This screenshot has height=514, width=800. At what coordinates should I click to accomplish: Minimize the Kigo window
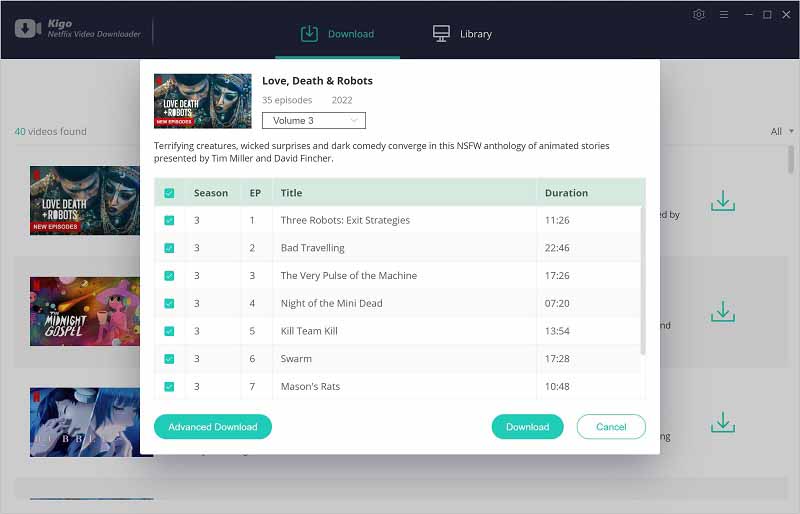click(x=748, y=15)
